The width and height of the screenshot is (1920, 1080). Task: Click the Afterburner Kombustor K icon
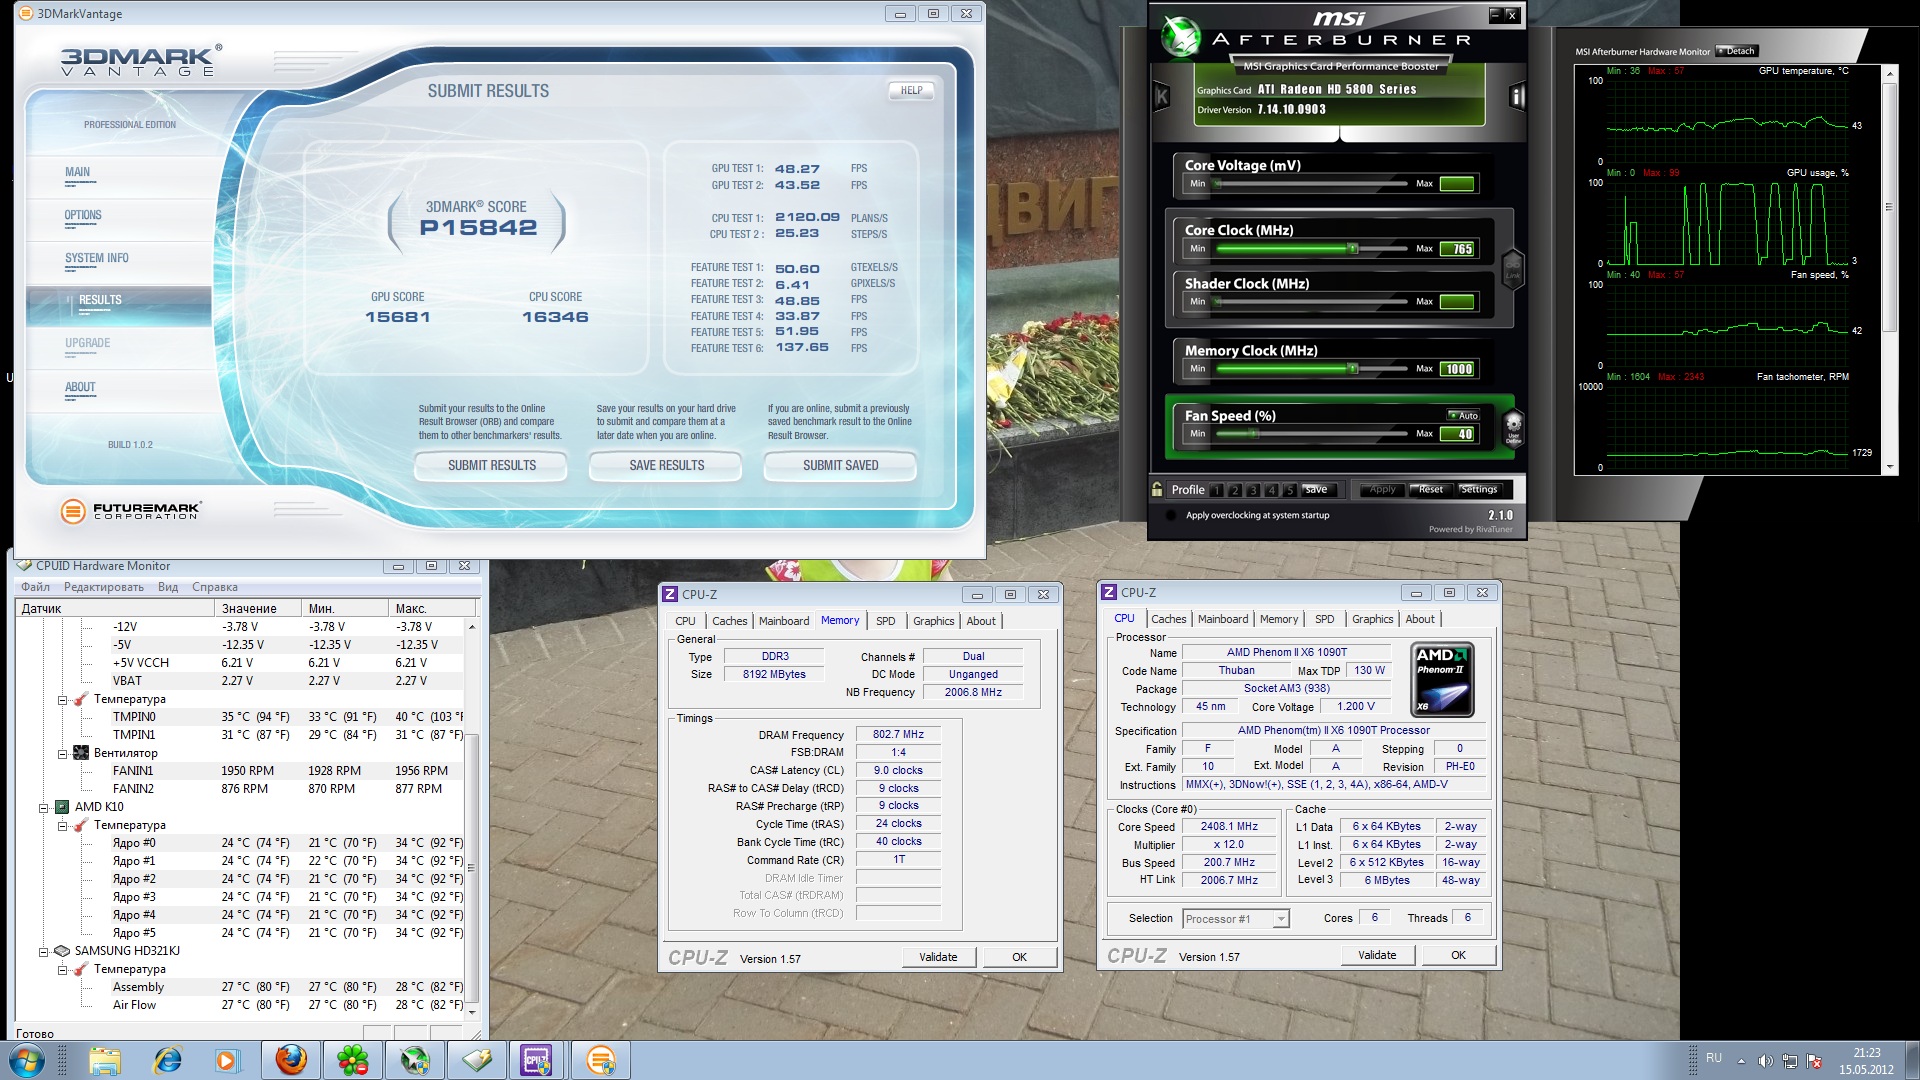pyautogui.click(x=1162, y=96)
